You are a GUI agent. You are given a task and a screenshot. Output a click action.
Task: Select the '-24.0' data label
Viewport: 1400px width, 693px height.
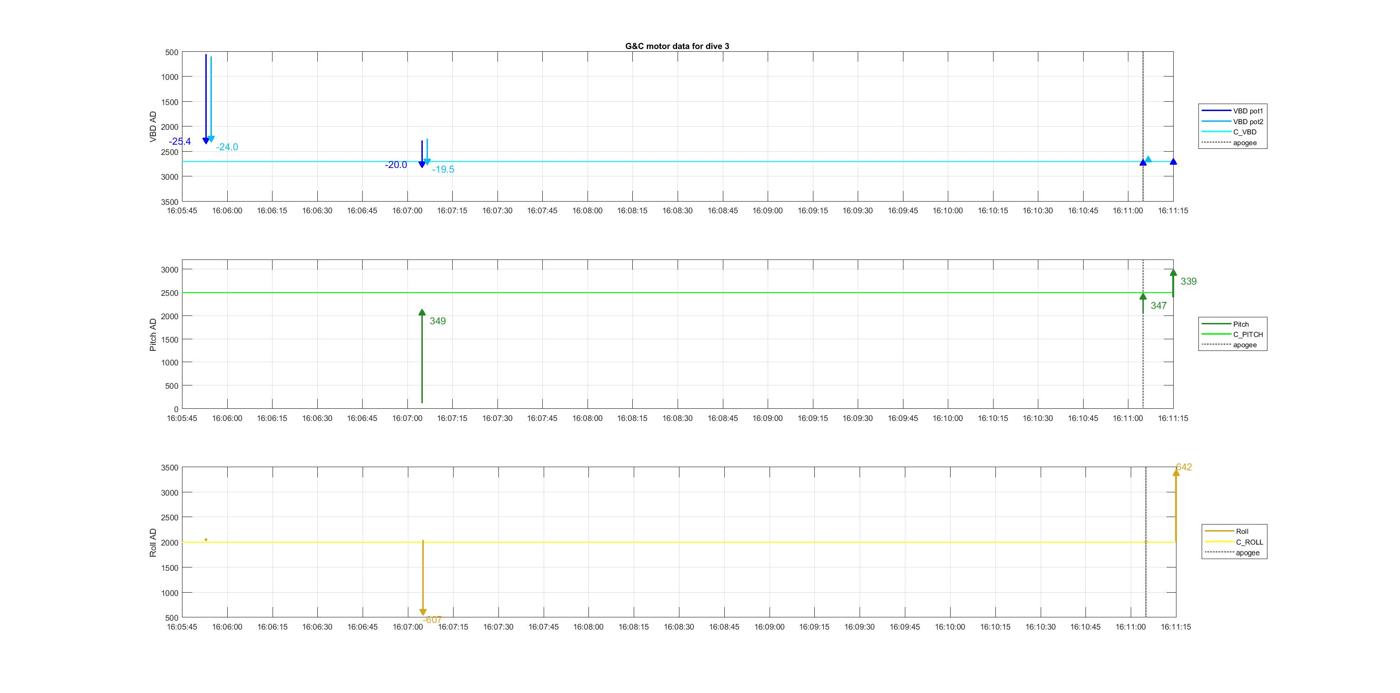point(227,147)
